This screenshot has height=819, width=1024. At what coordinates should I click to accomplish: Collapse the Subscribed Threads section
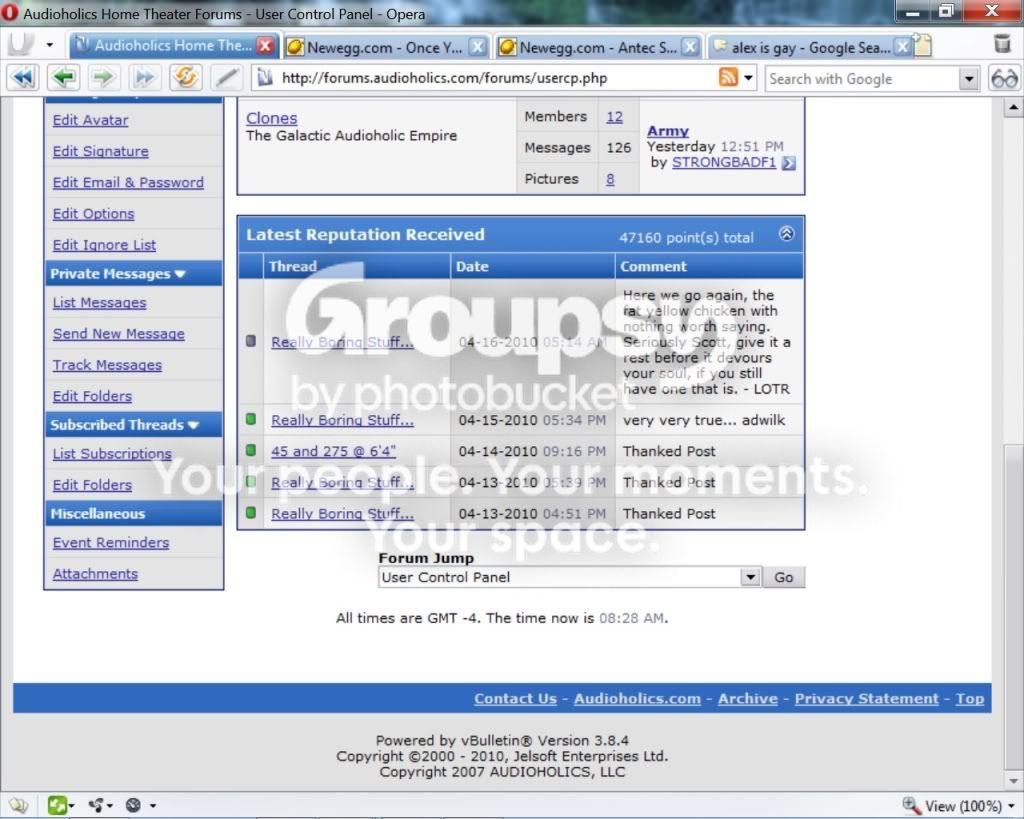point(193,425)
